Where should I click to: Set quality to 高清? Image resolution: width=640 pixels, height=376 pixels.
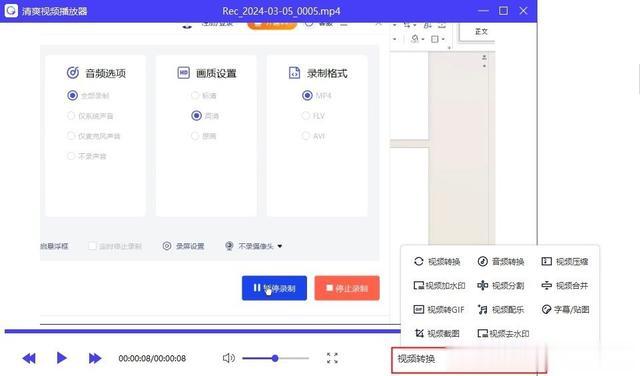[196, 116]
